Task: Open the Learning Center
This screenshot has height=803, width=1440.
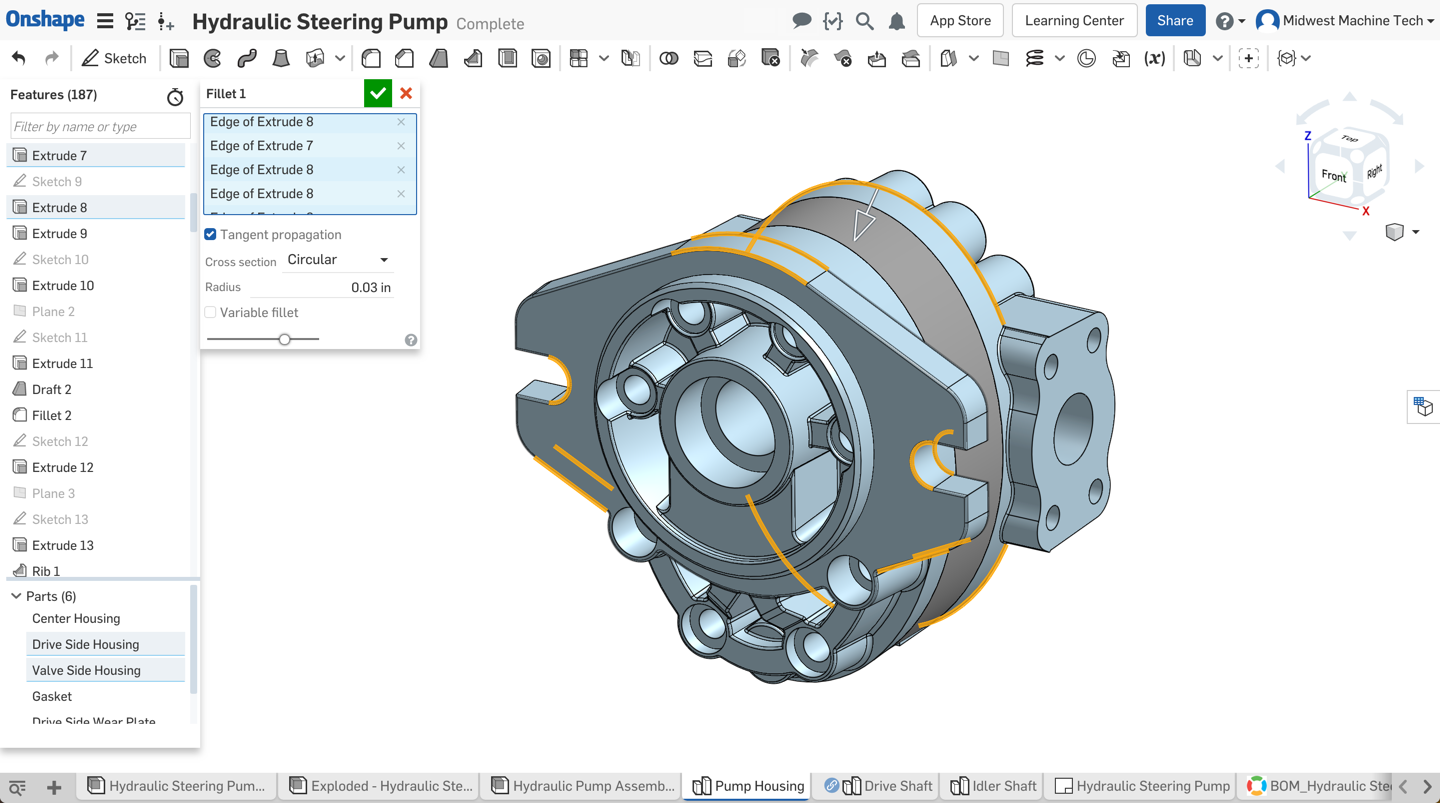Action: click(x=1074, y=20)
